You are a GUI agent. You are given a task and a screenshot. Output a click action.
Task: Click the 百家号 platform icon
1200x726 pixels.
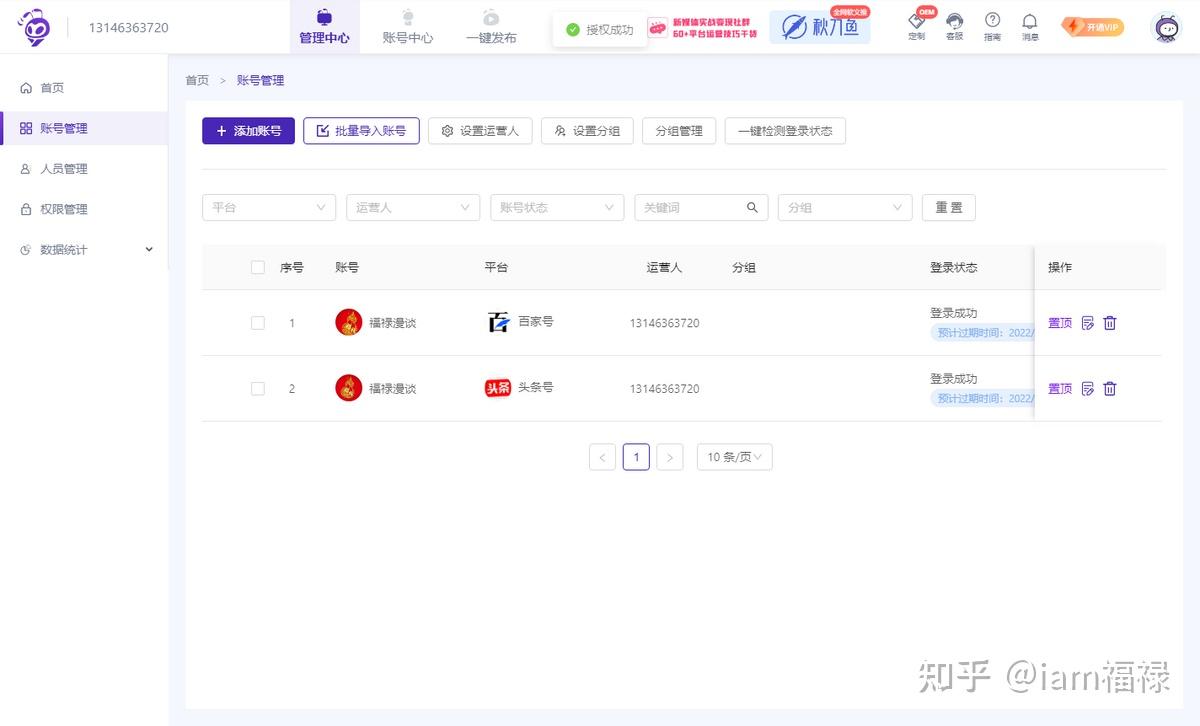[x=498, y=322]
